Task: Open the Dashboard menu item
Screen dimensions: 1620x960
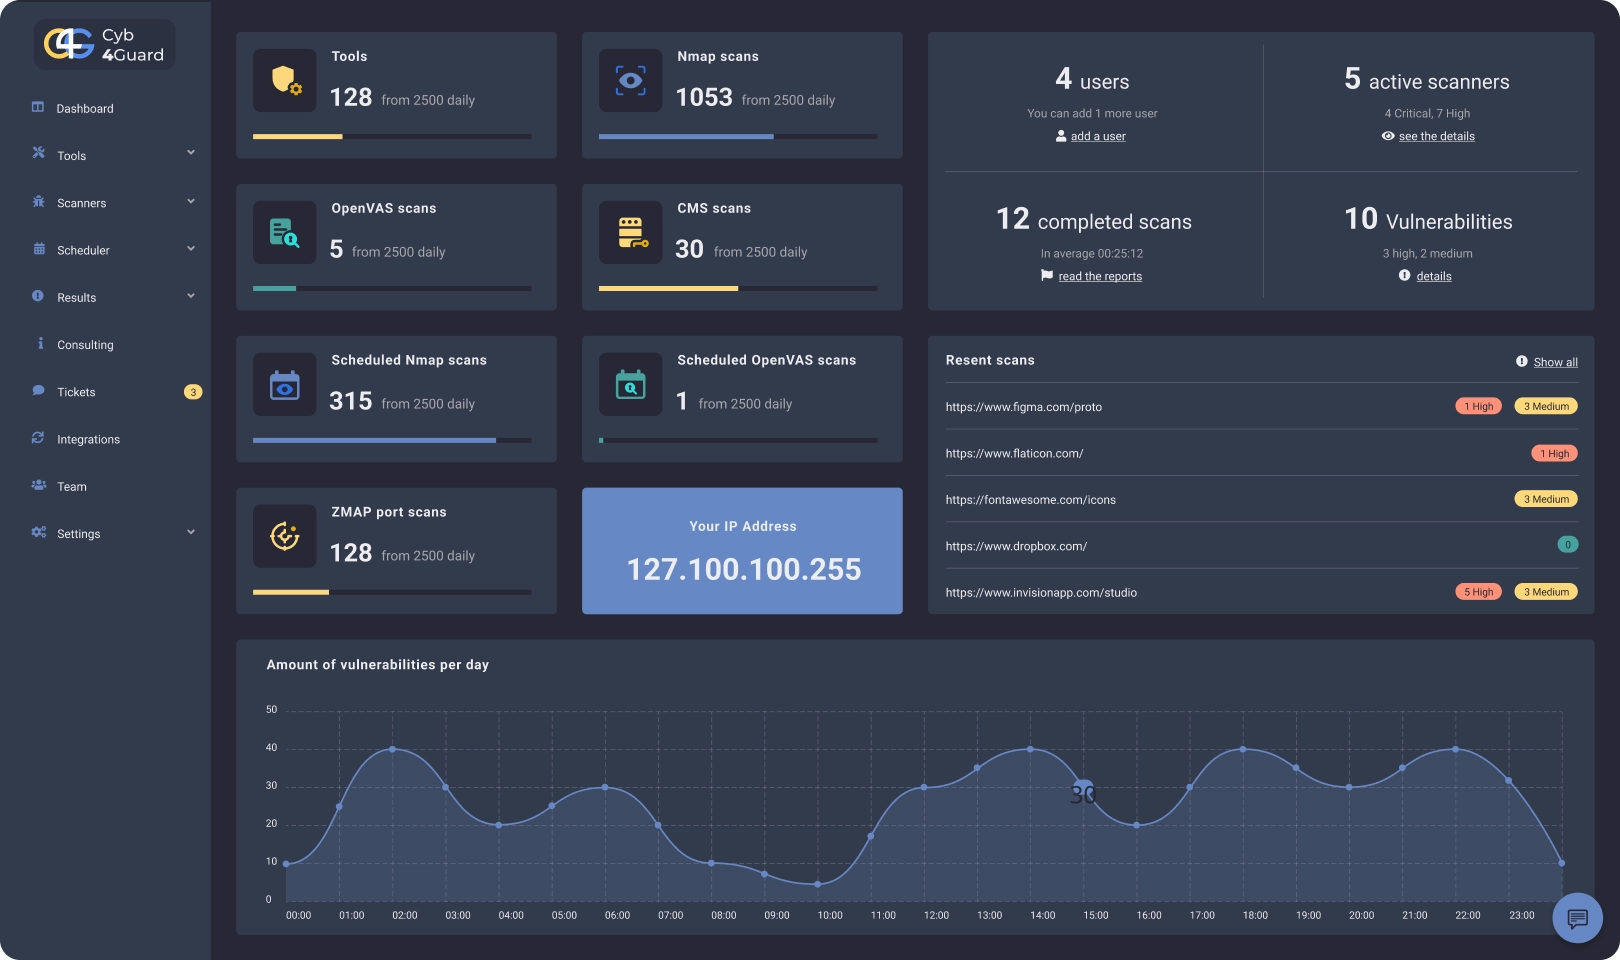Action: pos(85,108)
